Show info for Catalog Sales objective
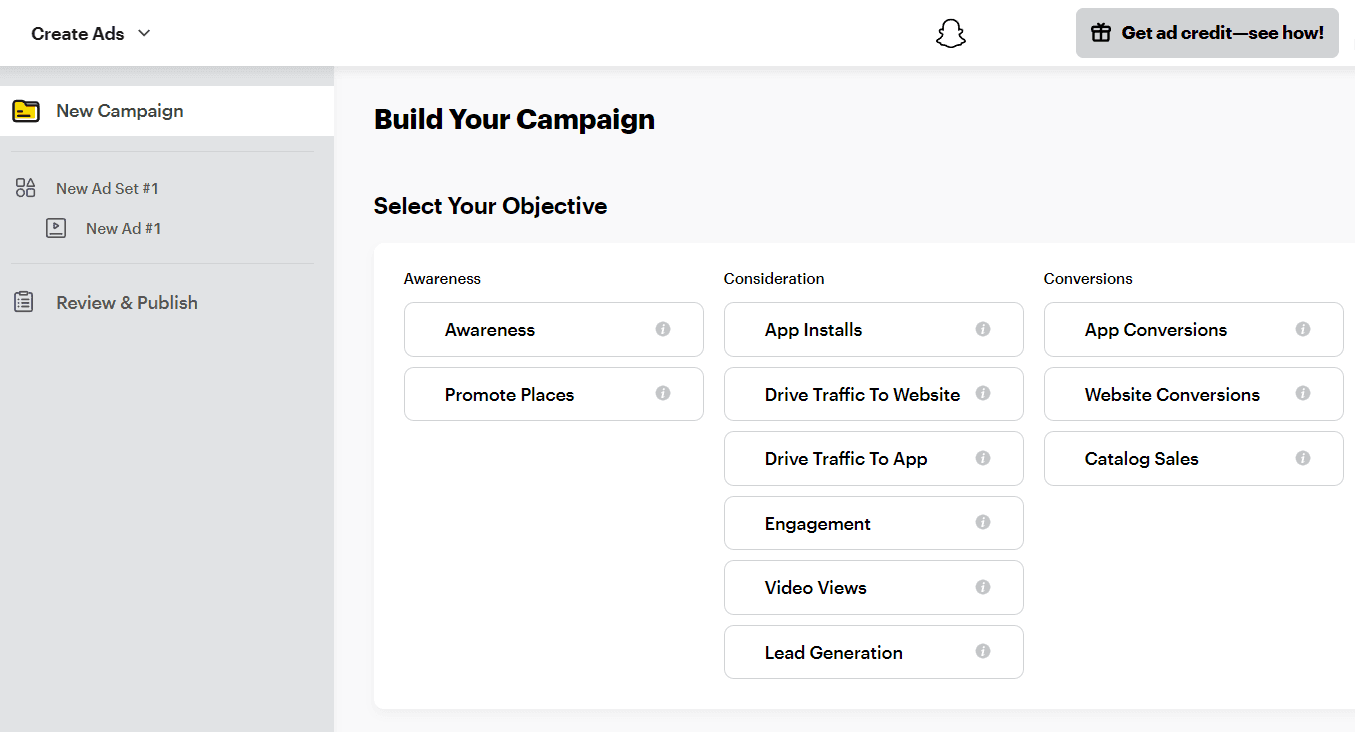The image size is (1355, 732). pos(1303,458)
